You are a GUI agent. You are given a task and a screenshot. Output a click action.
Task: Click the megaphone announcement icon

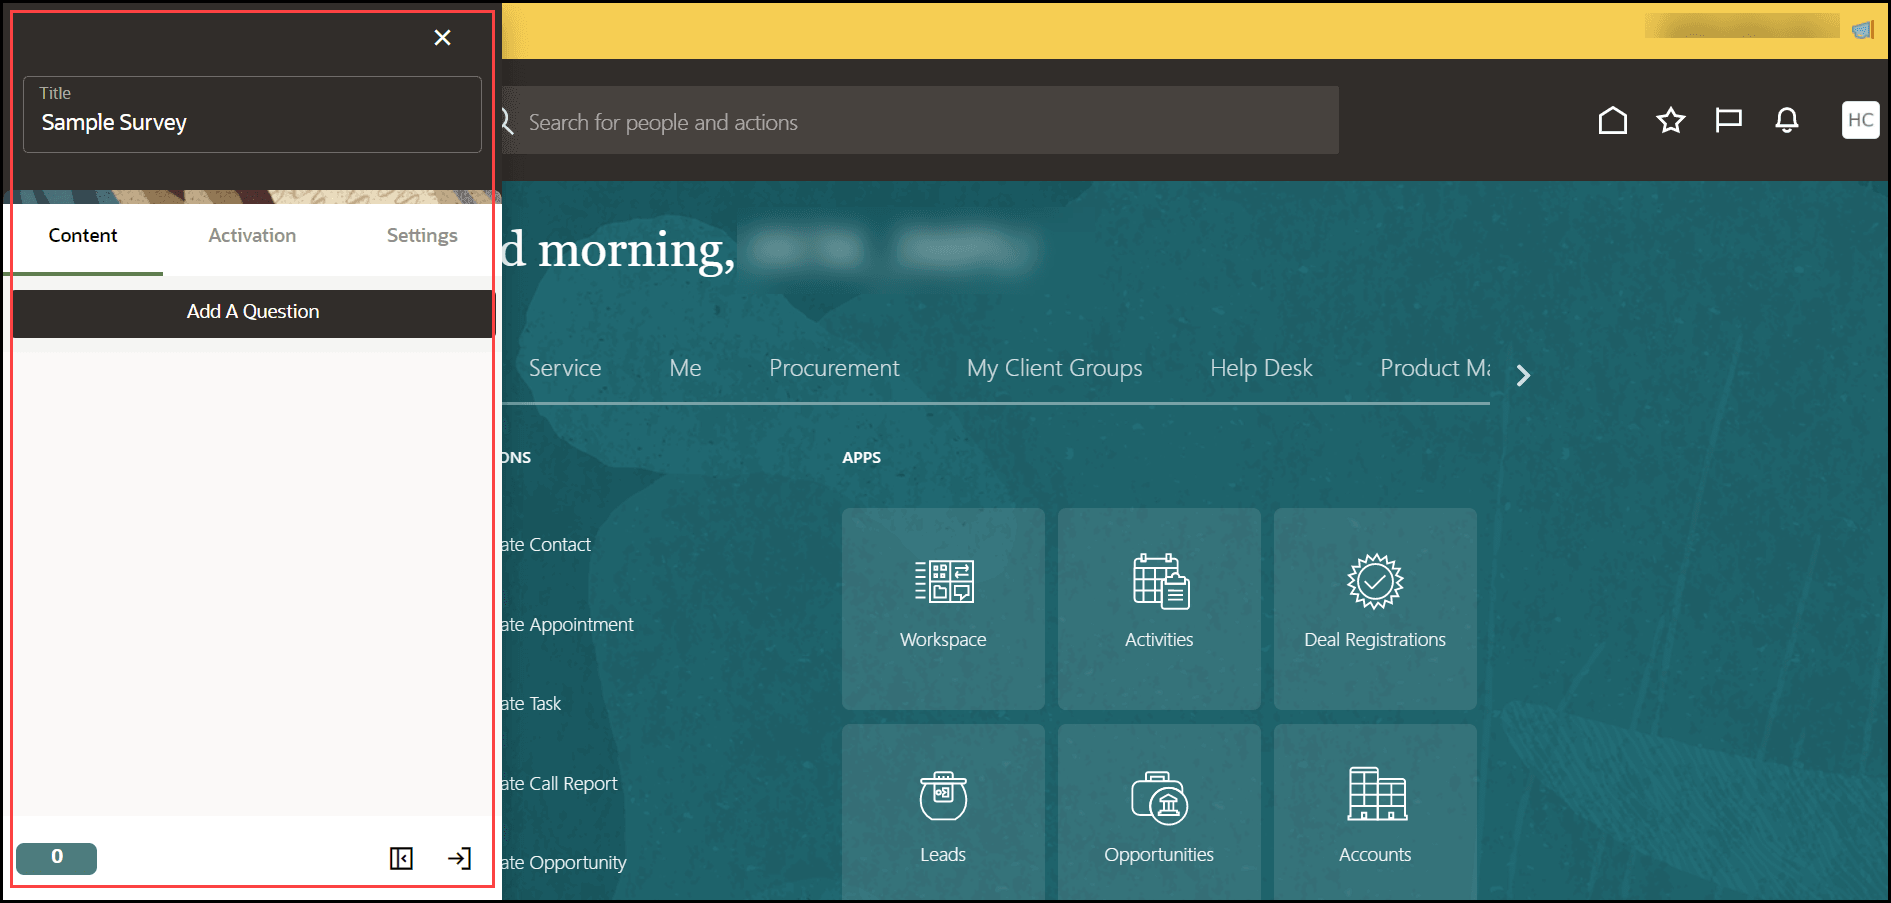coord(1862,30)
